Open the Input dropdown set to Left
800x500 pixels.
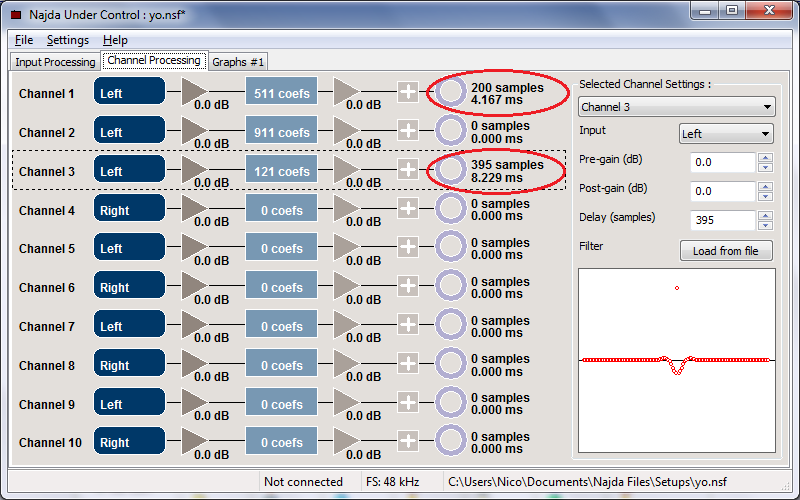coord(726,134)
